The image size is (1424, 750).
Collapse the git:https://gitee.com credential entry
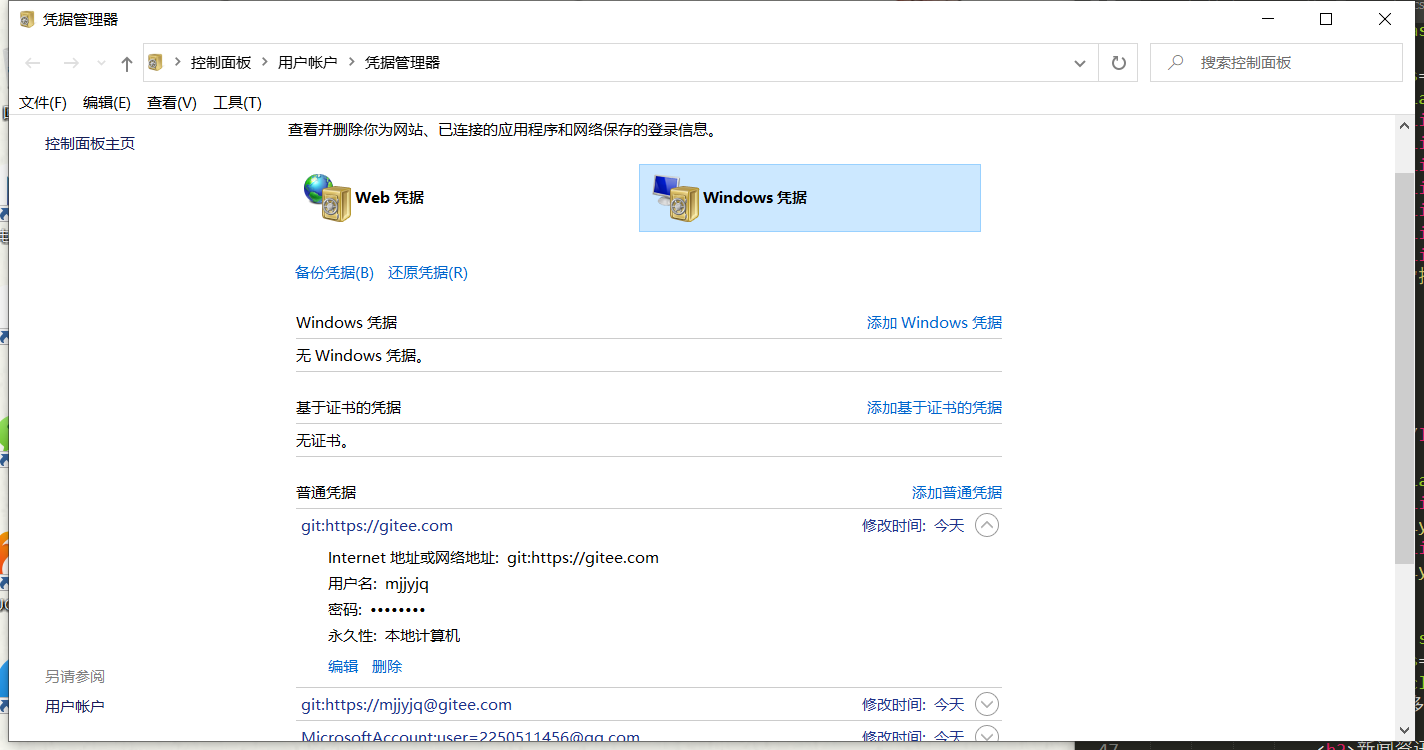pos(987,526)
